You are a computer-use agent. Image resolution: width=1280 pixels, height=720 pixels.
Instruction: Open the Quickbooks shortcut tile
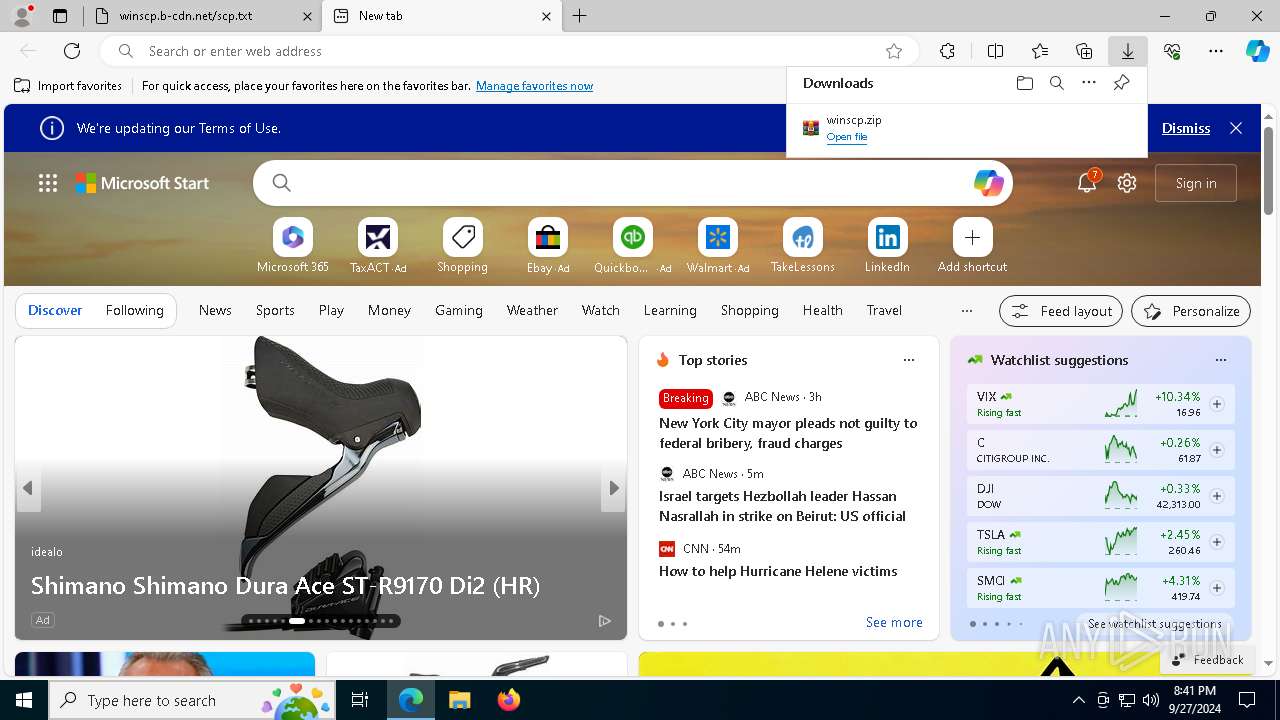(x=633, y=245)
